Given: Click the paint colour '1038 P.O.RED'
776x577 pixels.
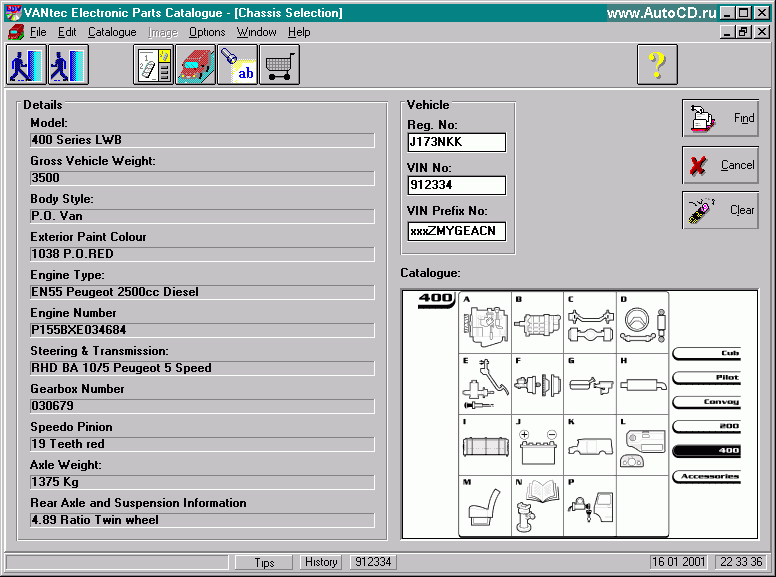Looking at the screenshot, I should pos(202,254).
